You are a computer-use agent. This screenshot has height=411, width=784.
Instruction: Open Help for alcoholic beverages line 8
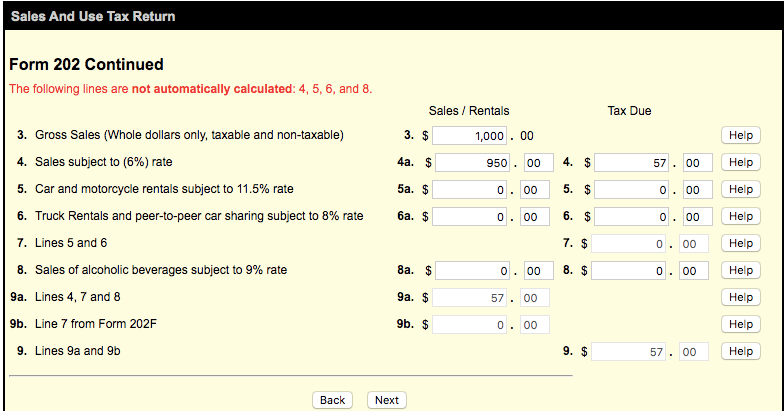tap(740, 270)
